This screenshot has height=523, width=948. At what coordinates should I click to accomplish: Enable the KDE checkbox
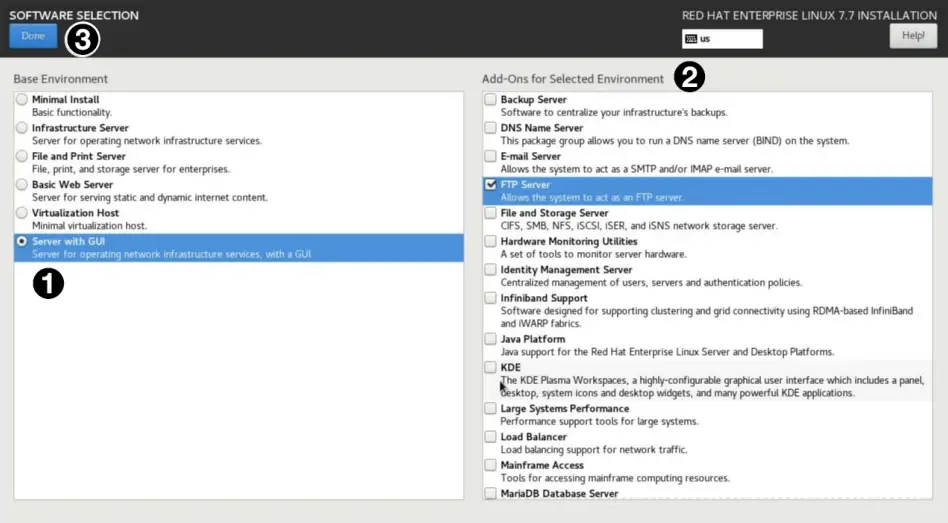click(490, 367)
